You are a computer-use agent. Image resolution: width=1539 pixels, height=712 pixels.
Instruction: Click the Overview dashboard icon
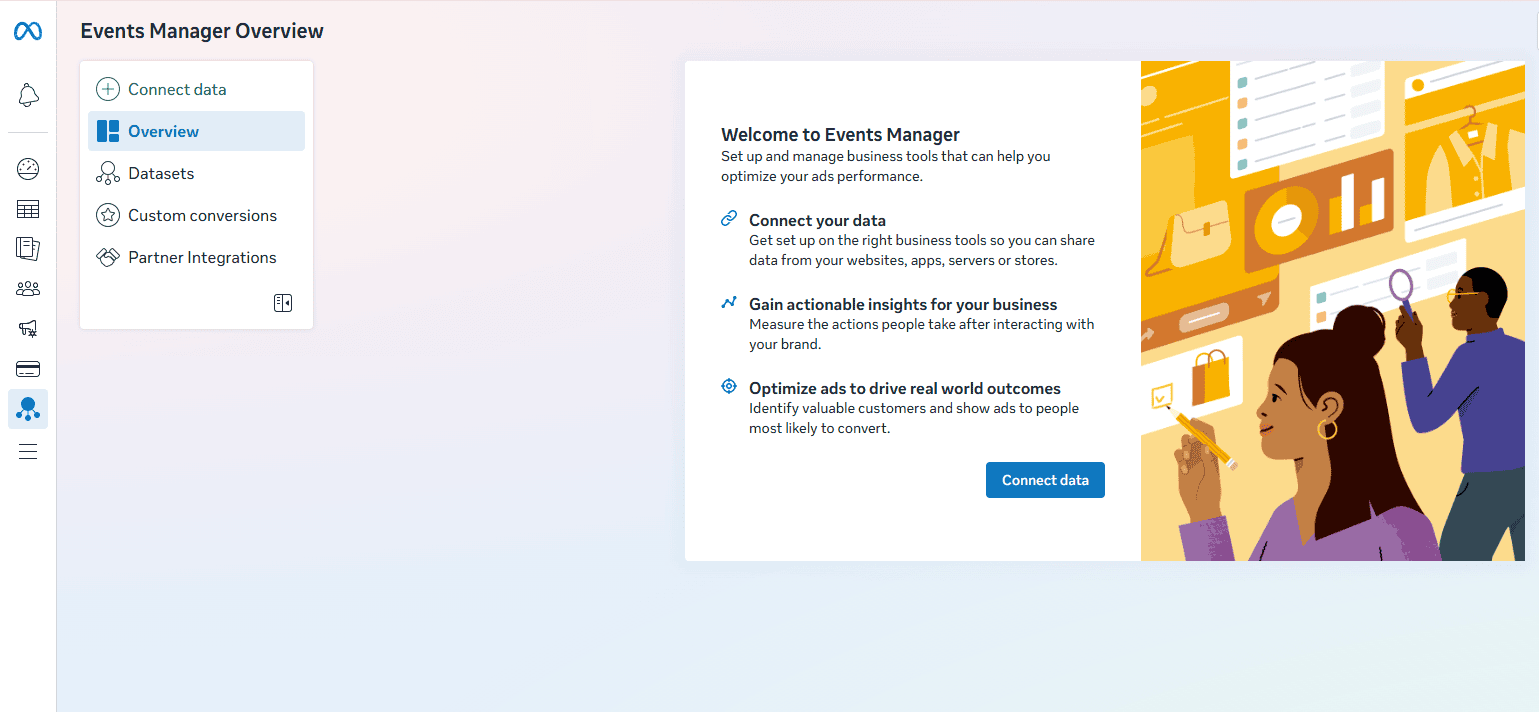point(108,131)
